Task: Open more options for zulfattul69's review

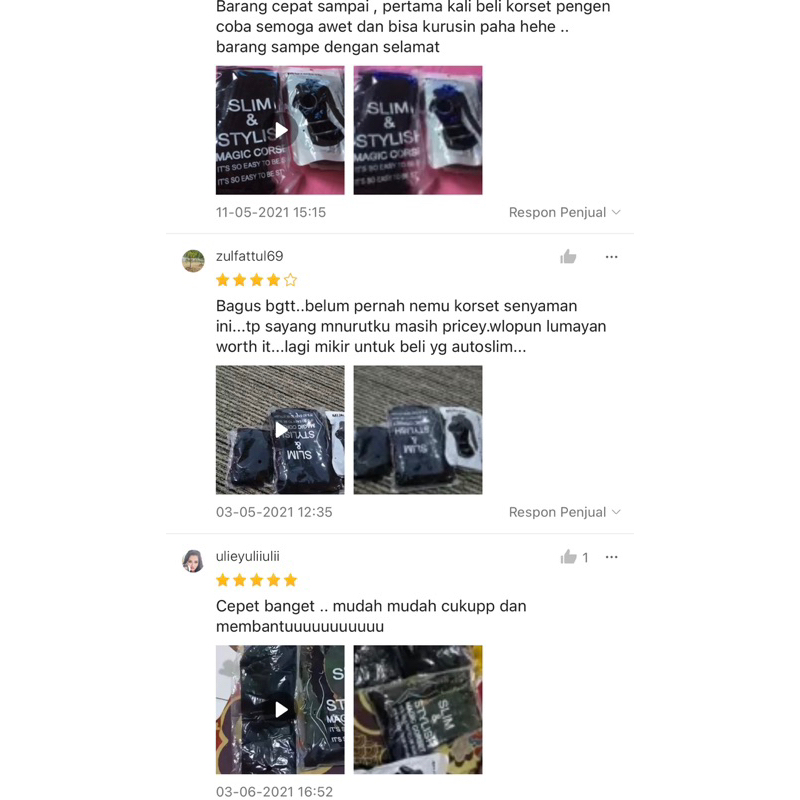Action: pyautogui.click(x=611, y=257)
